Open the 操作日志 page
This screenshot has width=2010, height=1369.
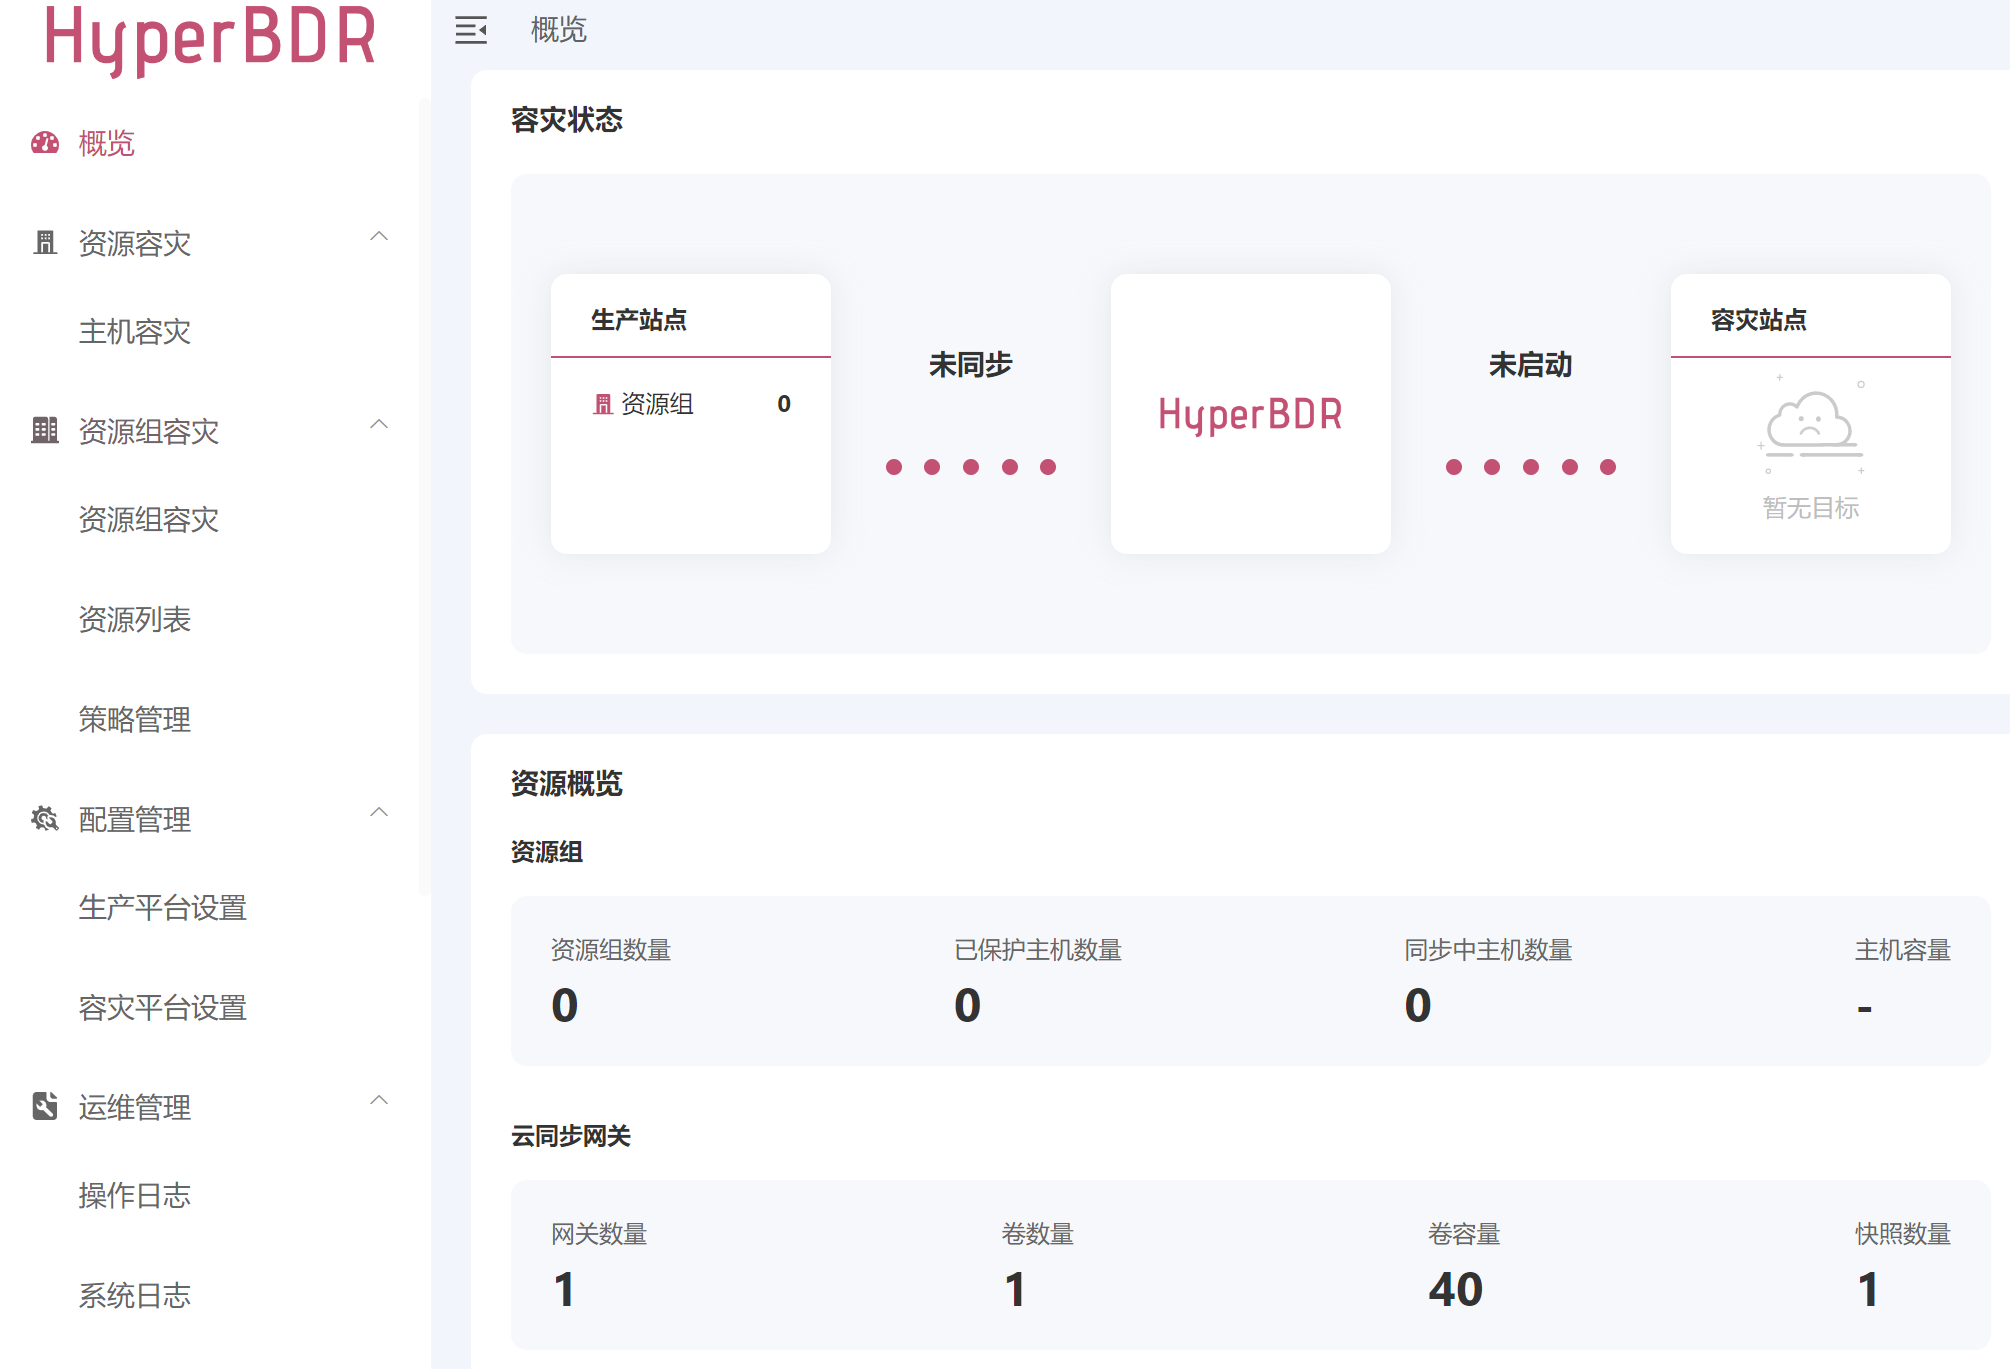tap(135, 1195)
